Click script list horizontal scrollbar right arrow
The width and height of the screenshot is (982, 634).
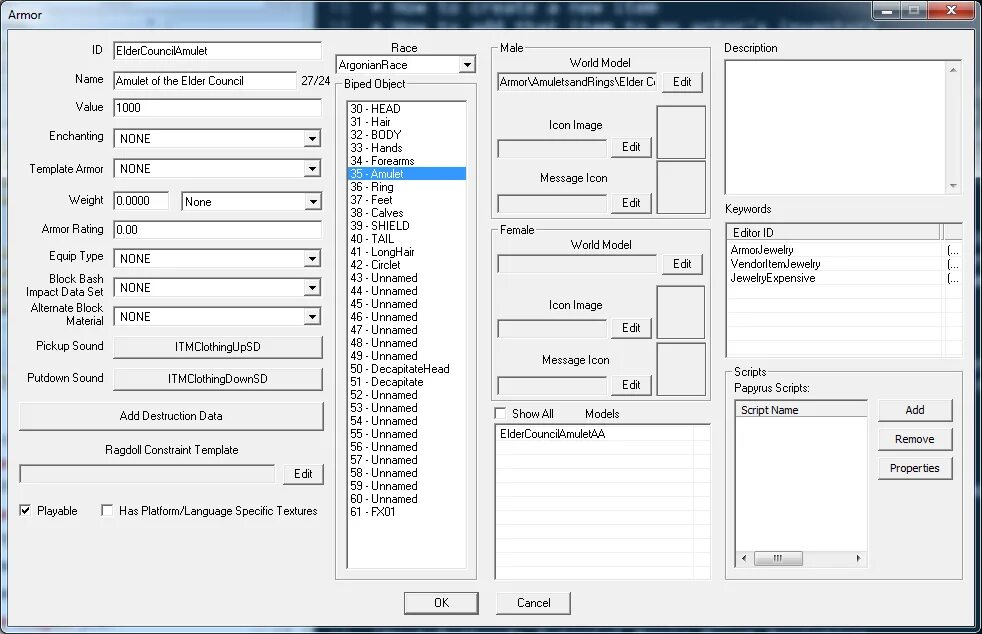(859, 558)
